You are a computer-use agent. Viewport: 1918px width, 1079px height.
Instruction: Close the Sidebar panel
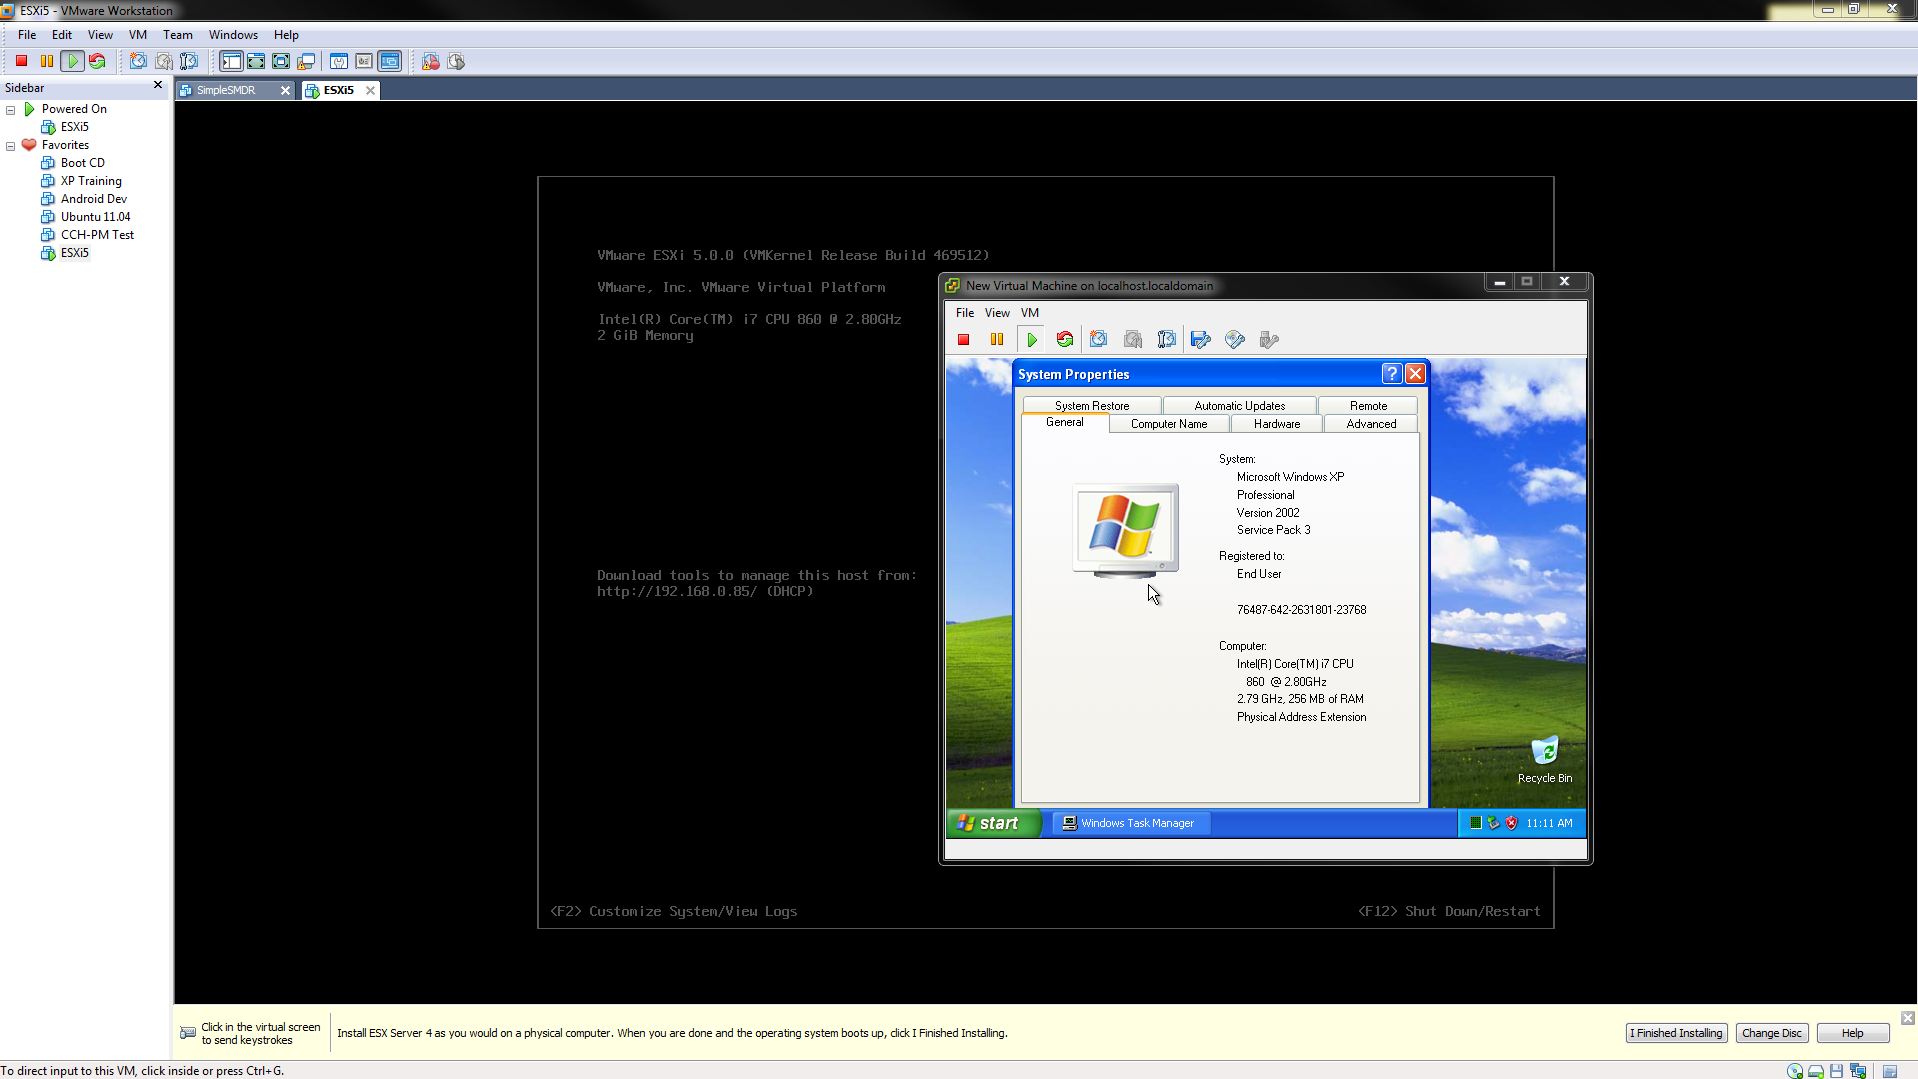tap(157, 86)
